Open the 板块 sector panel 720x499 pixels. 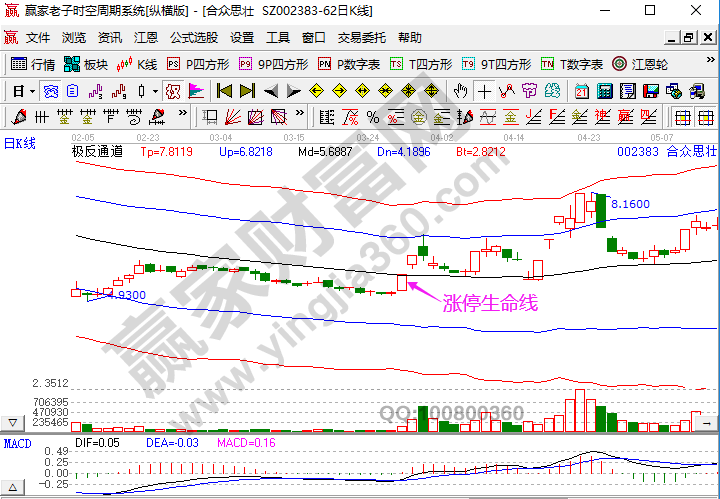pyautogui.click(x=85, y=64)
